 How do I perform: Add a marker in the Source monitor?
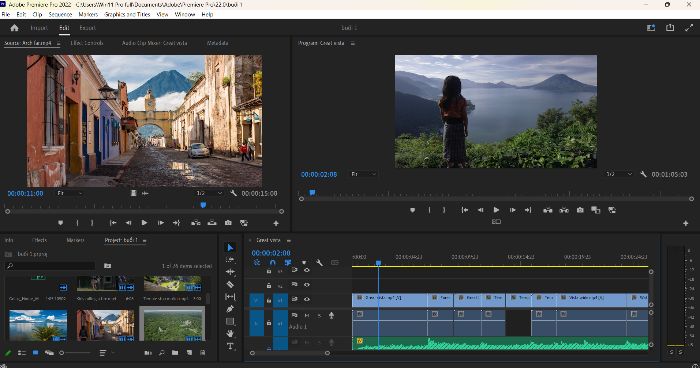point(60,222)
